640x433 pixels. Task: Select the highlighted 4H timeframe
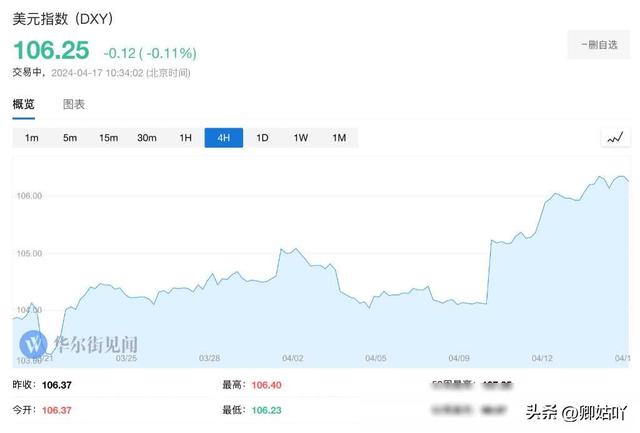coord(224,138)
